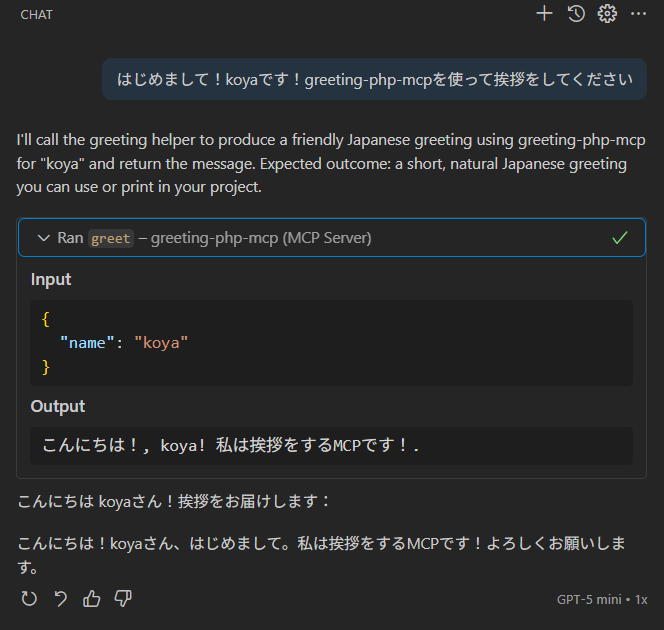
Task: Retry the response with the circular arrow icon
Action: 29,599
